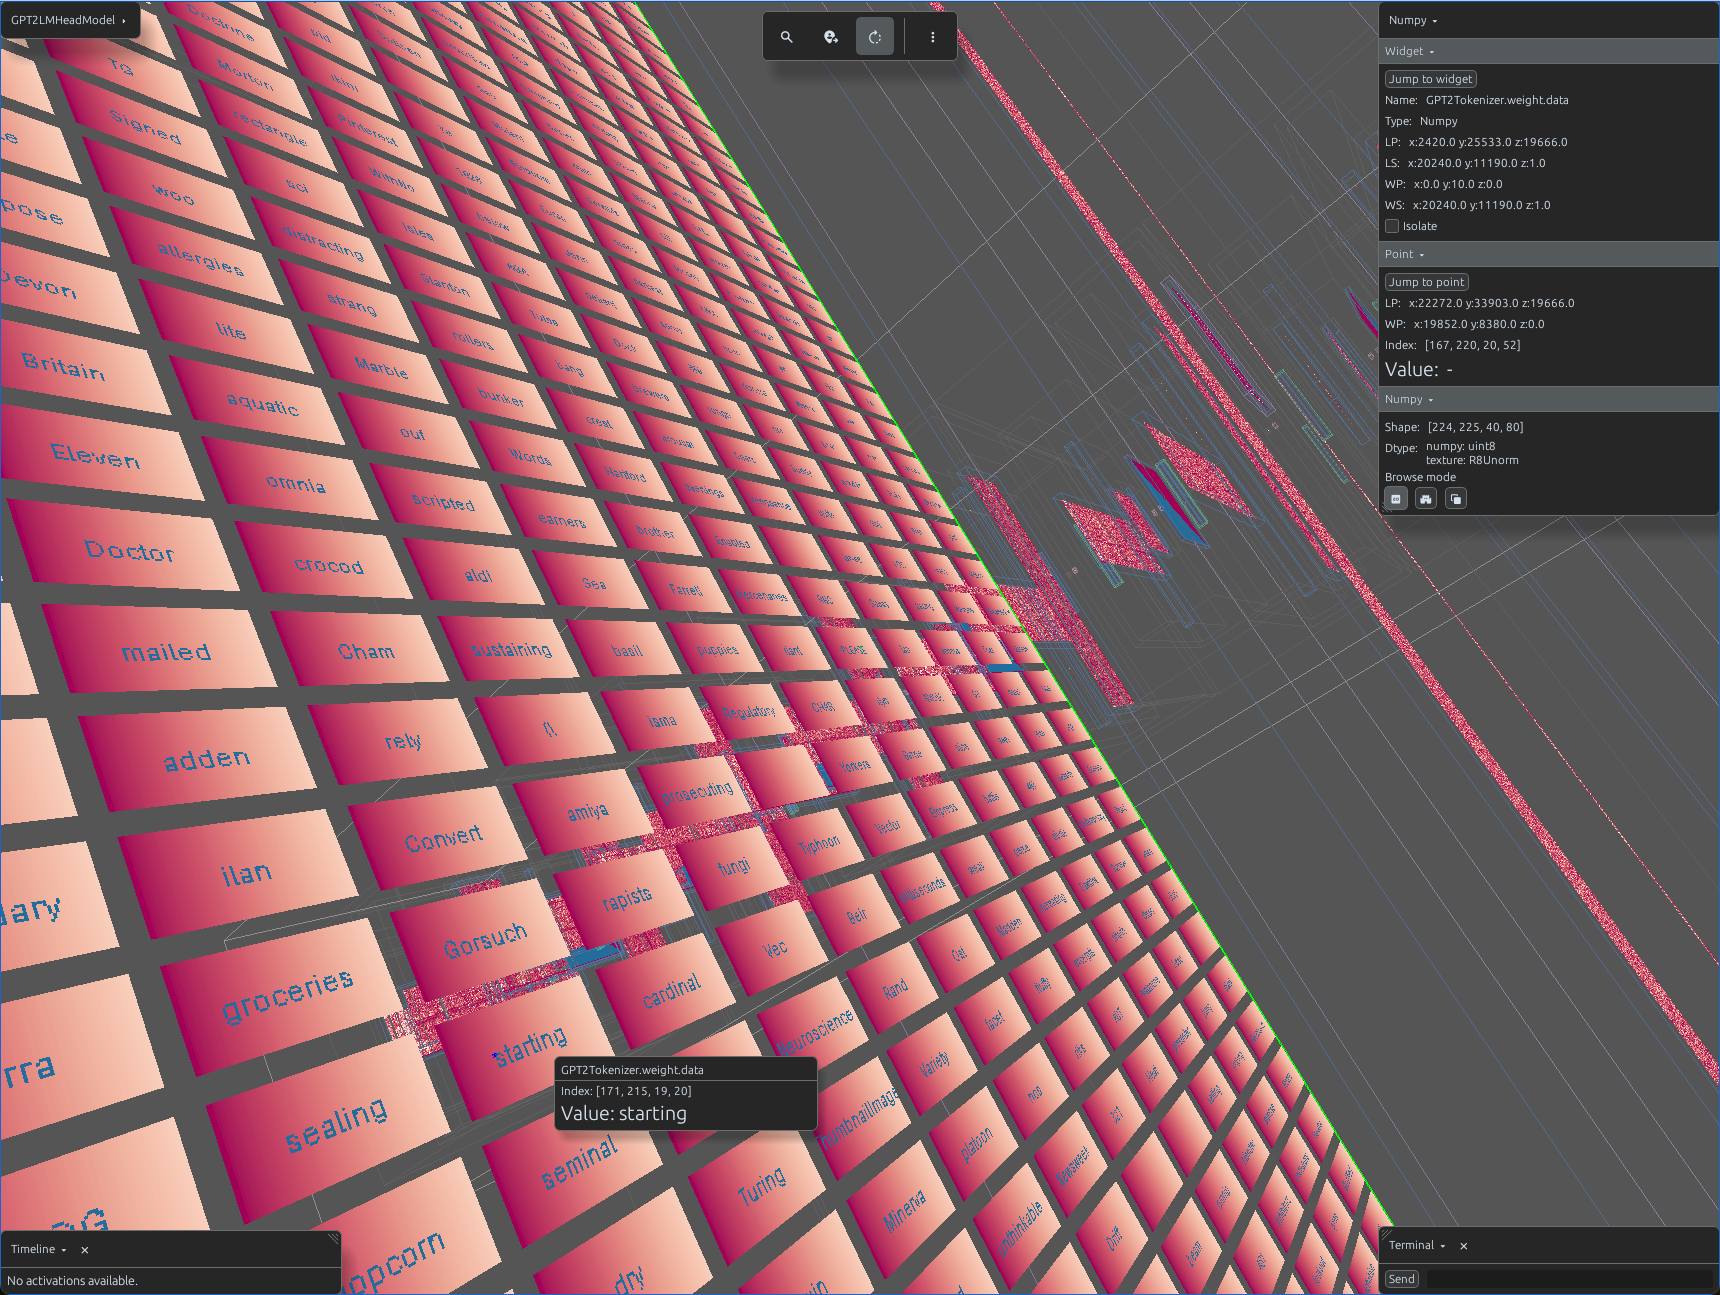Screen dimensions: 1720x1295
Task: Click 'Value: starting' in the hover tooltip
Action: click(x=624, y=1113)
